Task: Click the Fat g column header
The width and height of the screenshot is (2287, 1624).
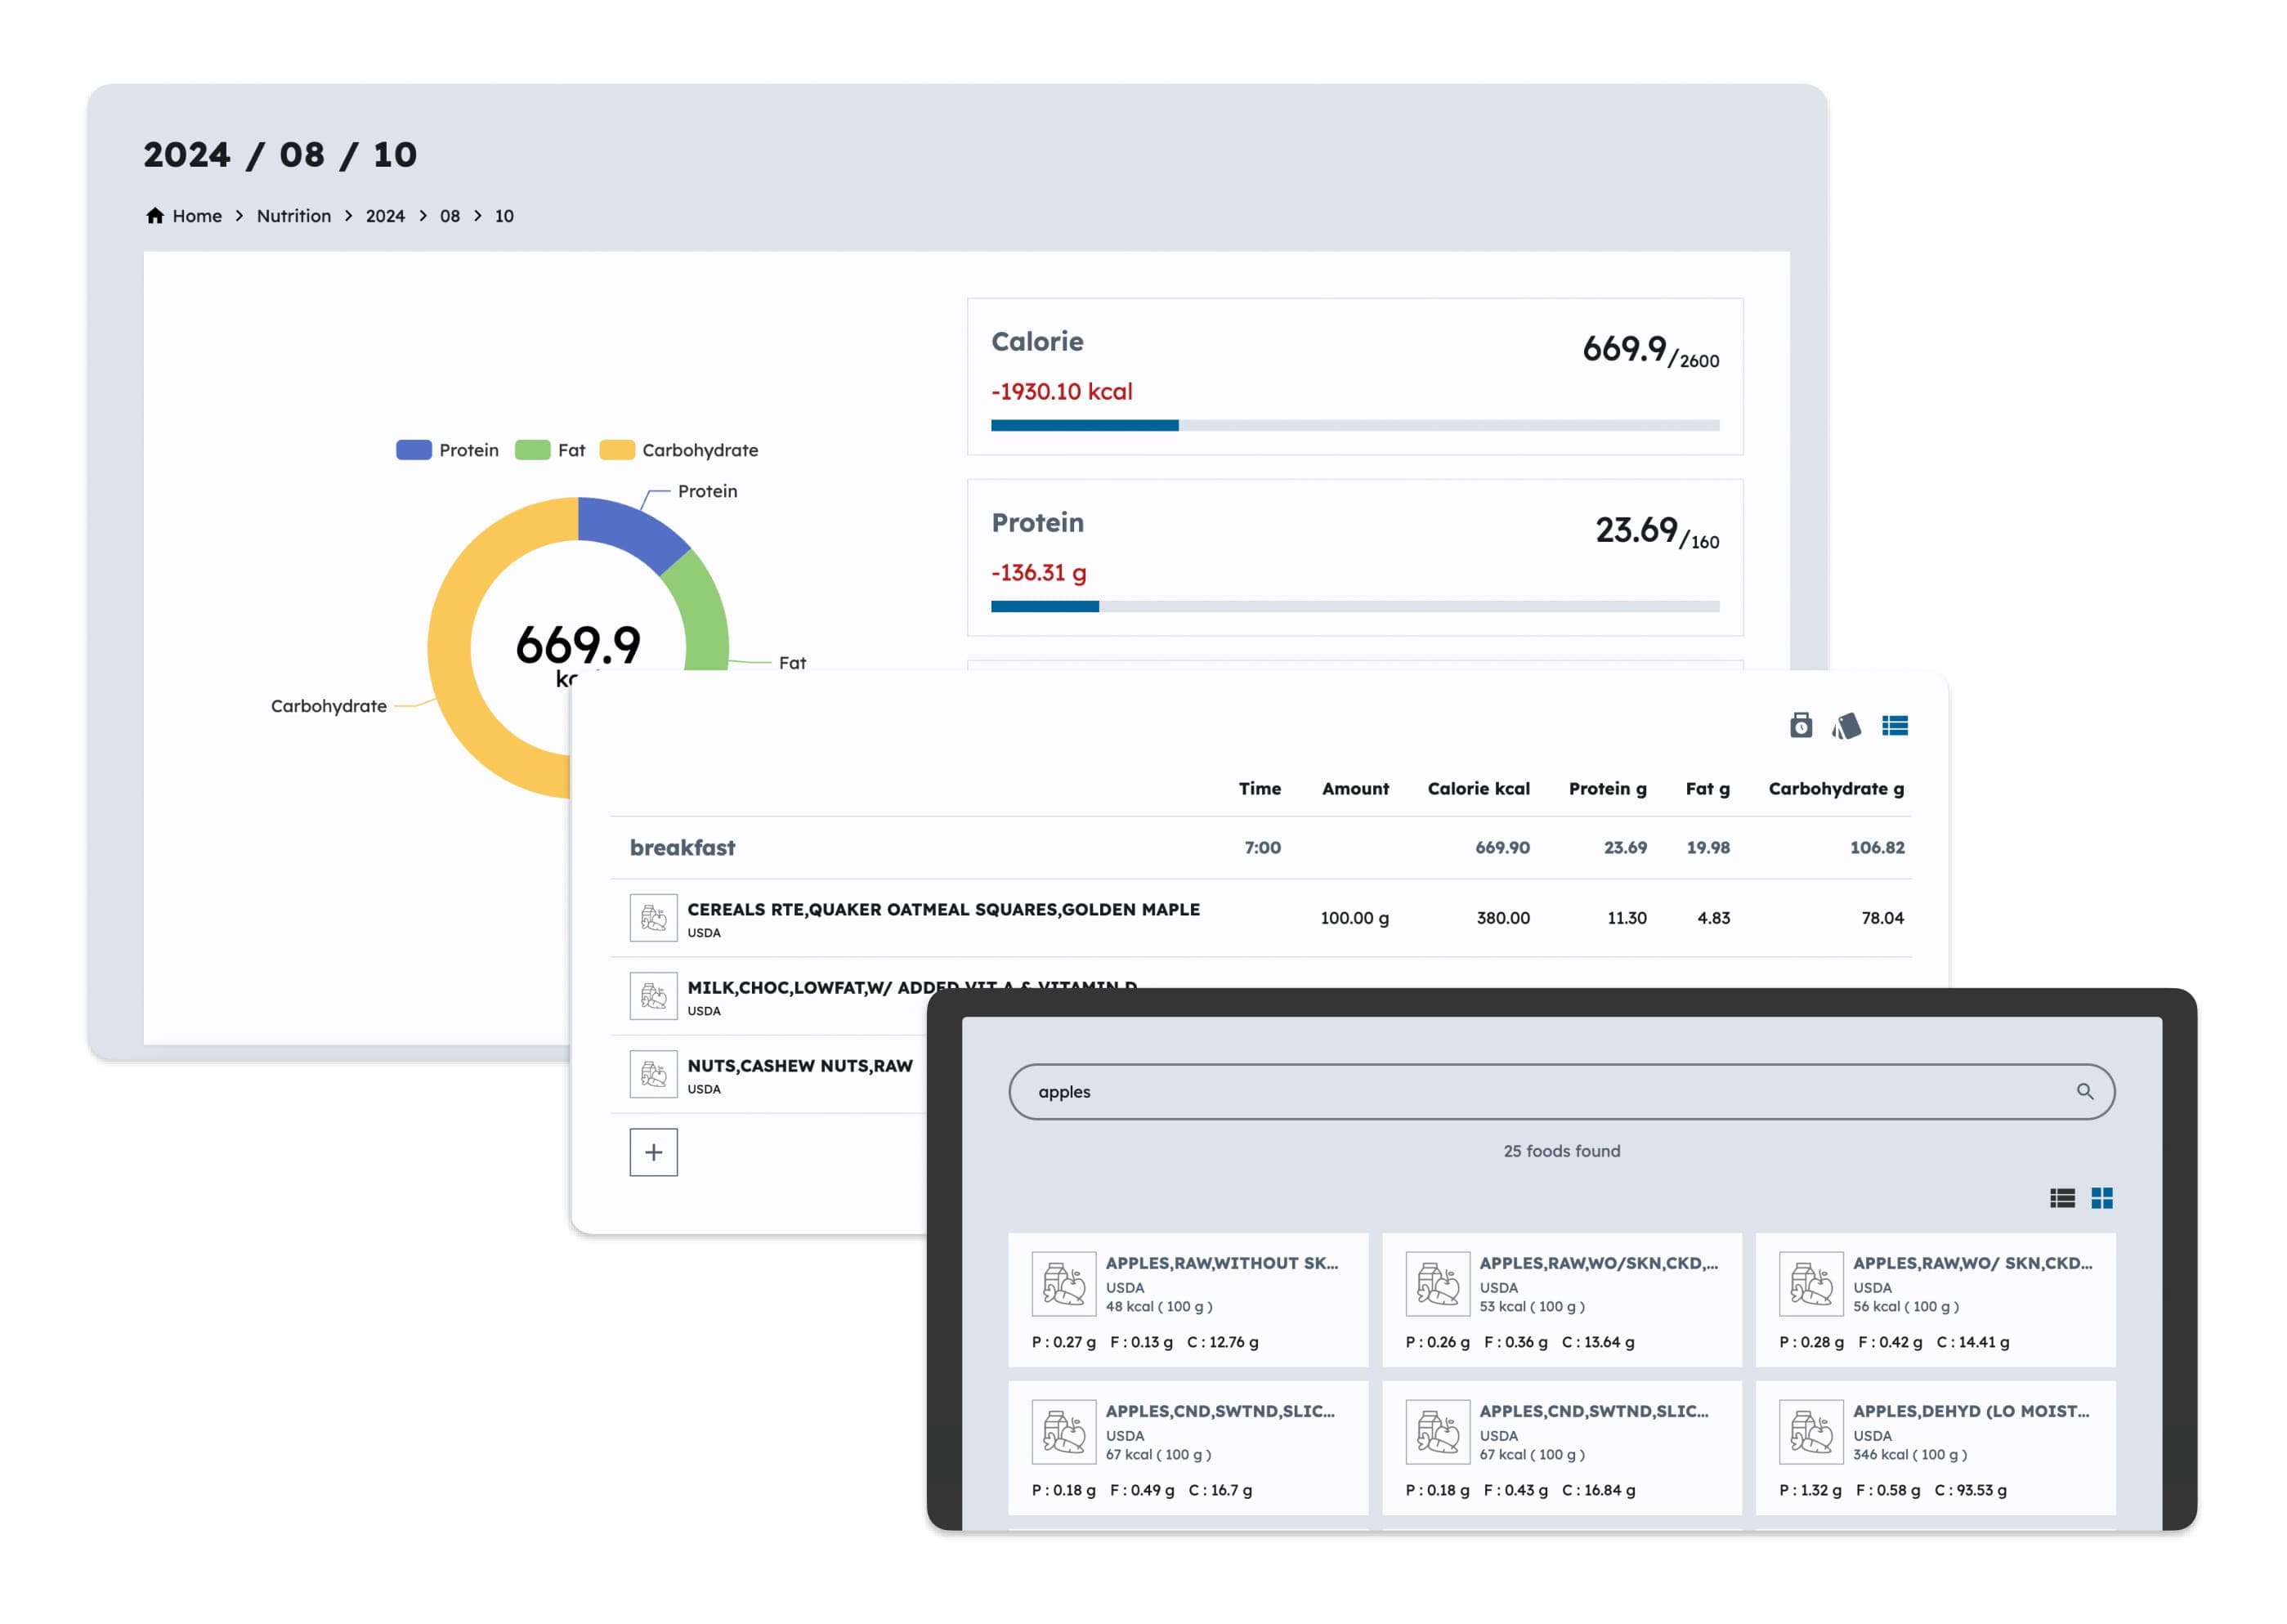Action: tap(1707, 788)
